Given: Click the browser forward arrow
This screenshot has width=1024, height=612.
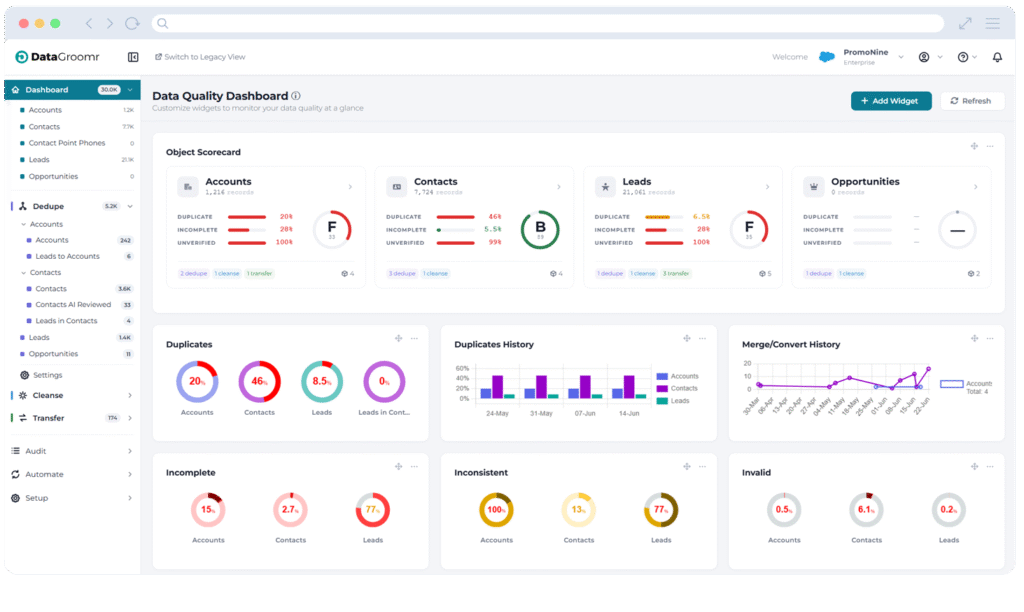Looking at the screenshot, I should [x=110, y=24].
